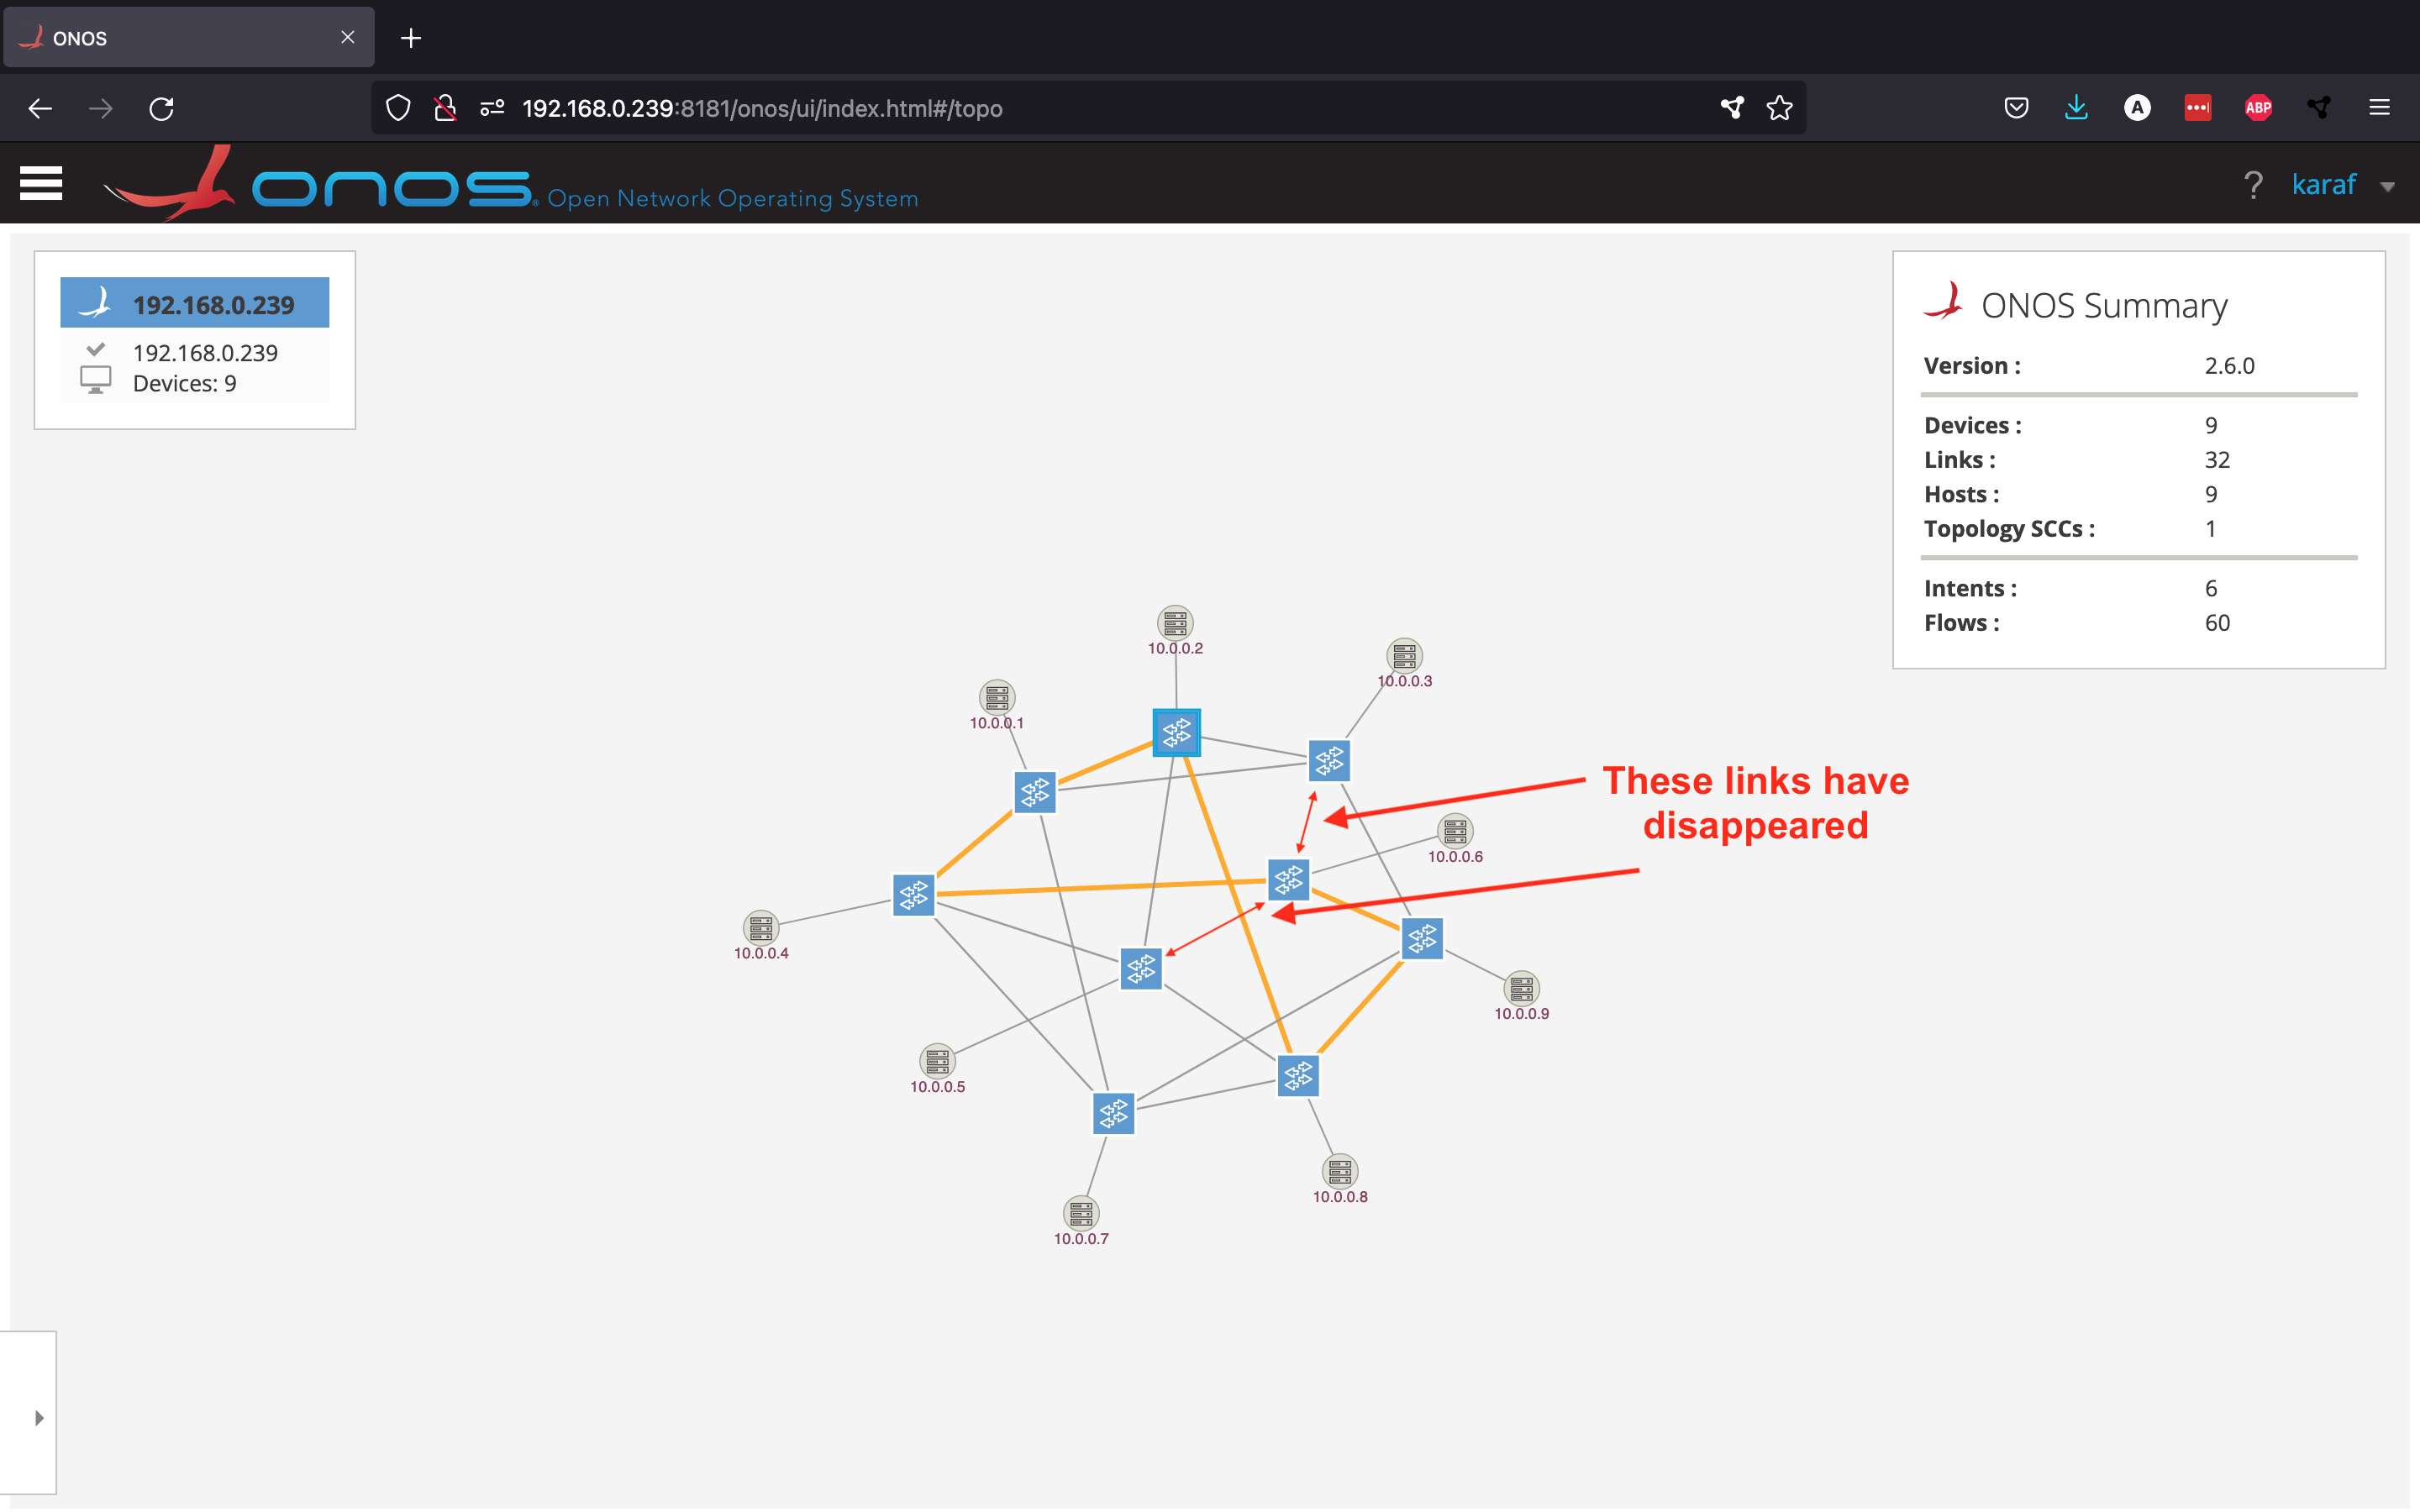This screenshot has width=2420, height=1512.
Task: Click the Intents count 6 in summary
Action: [2211, 589]
